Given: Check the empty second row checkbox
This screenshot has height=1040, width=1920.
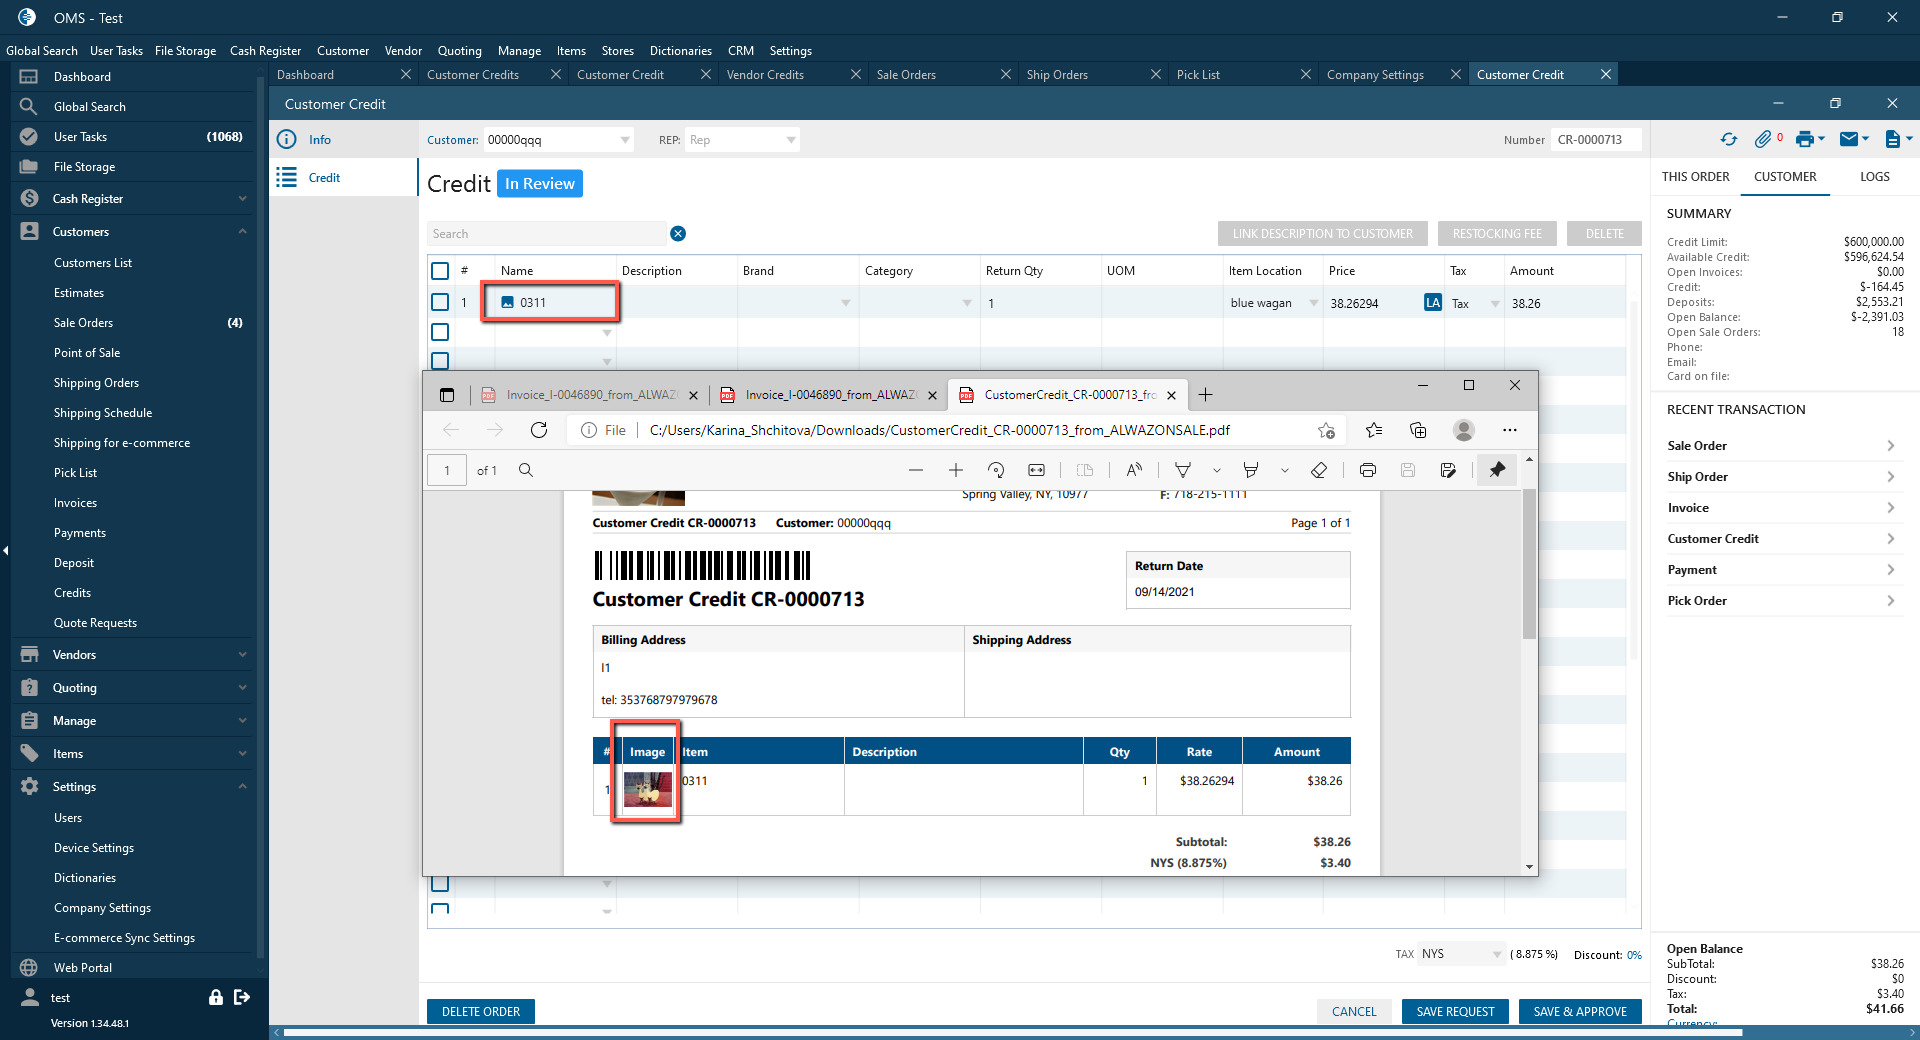Looking at the screenshot, I should click(x=440, y=332).
